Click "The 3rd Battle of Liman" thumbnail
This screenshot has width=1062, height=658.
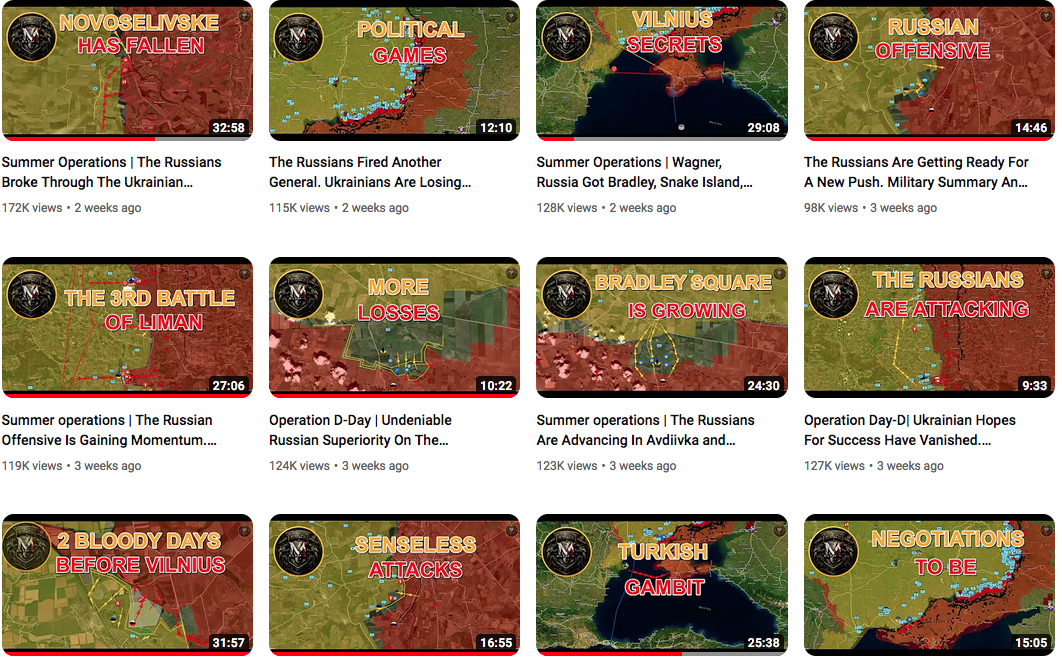[x=127, y=327]
